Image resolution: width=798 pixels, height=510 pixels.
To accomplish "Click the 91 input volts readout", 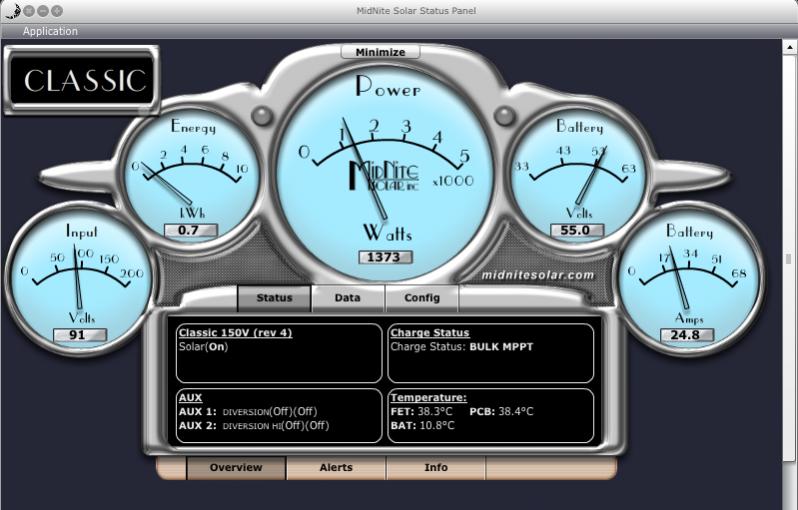I will pyautogui.click(x=80, y=335).
